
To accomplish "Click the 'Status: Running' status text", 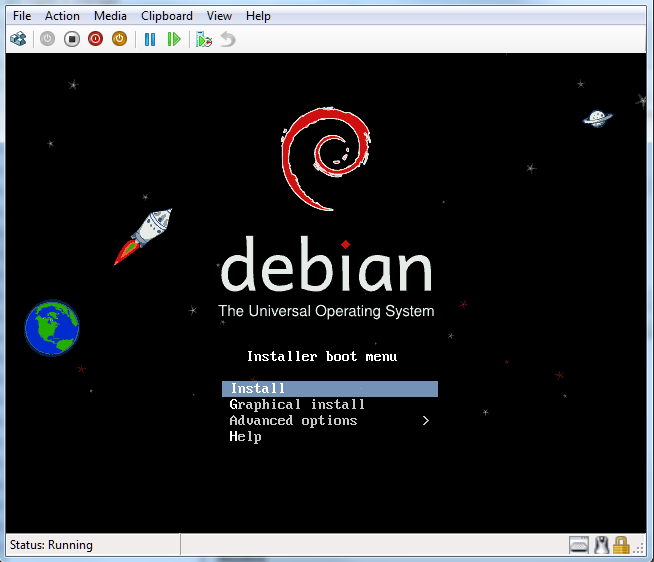I will pos(51,545).
